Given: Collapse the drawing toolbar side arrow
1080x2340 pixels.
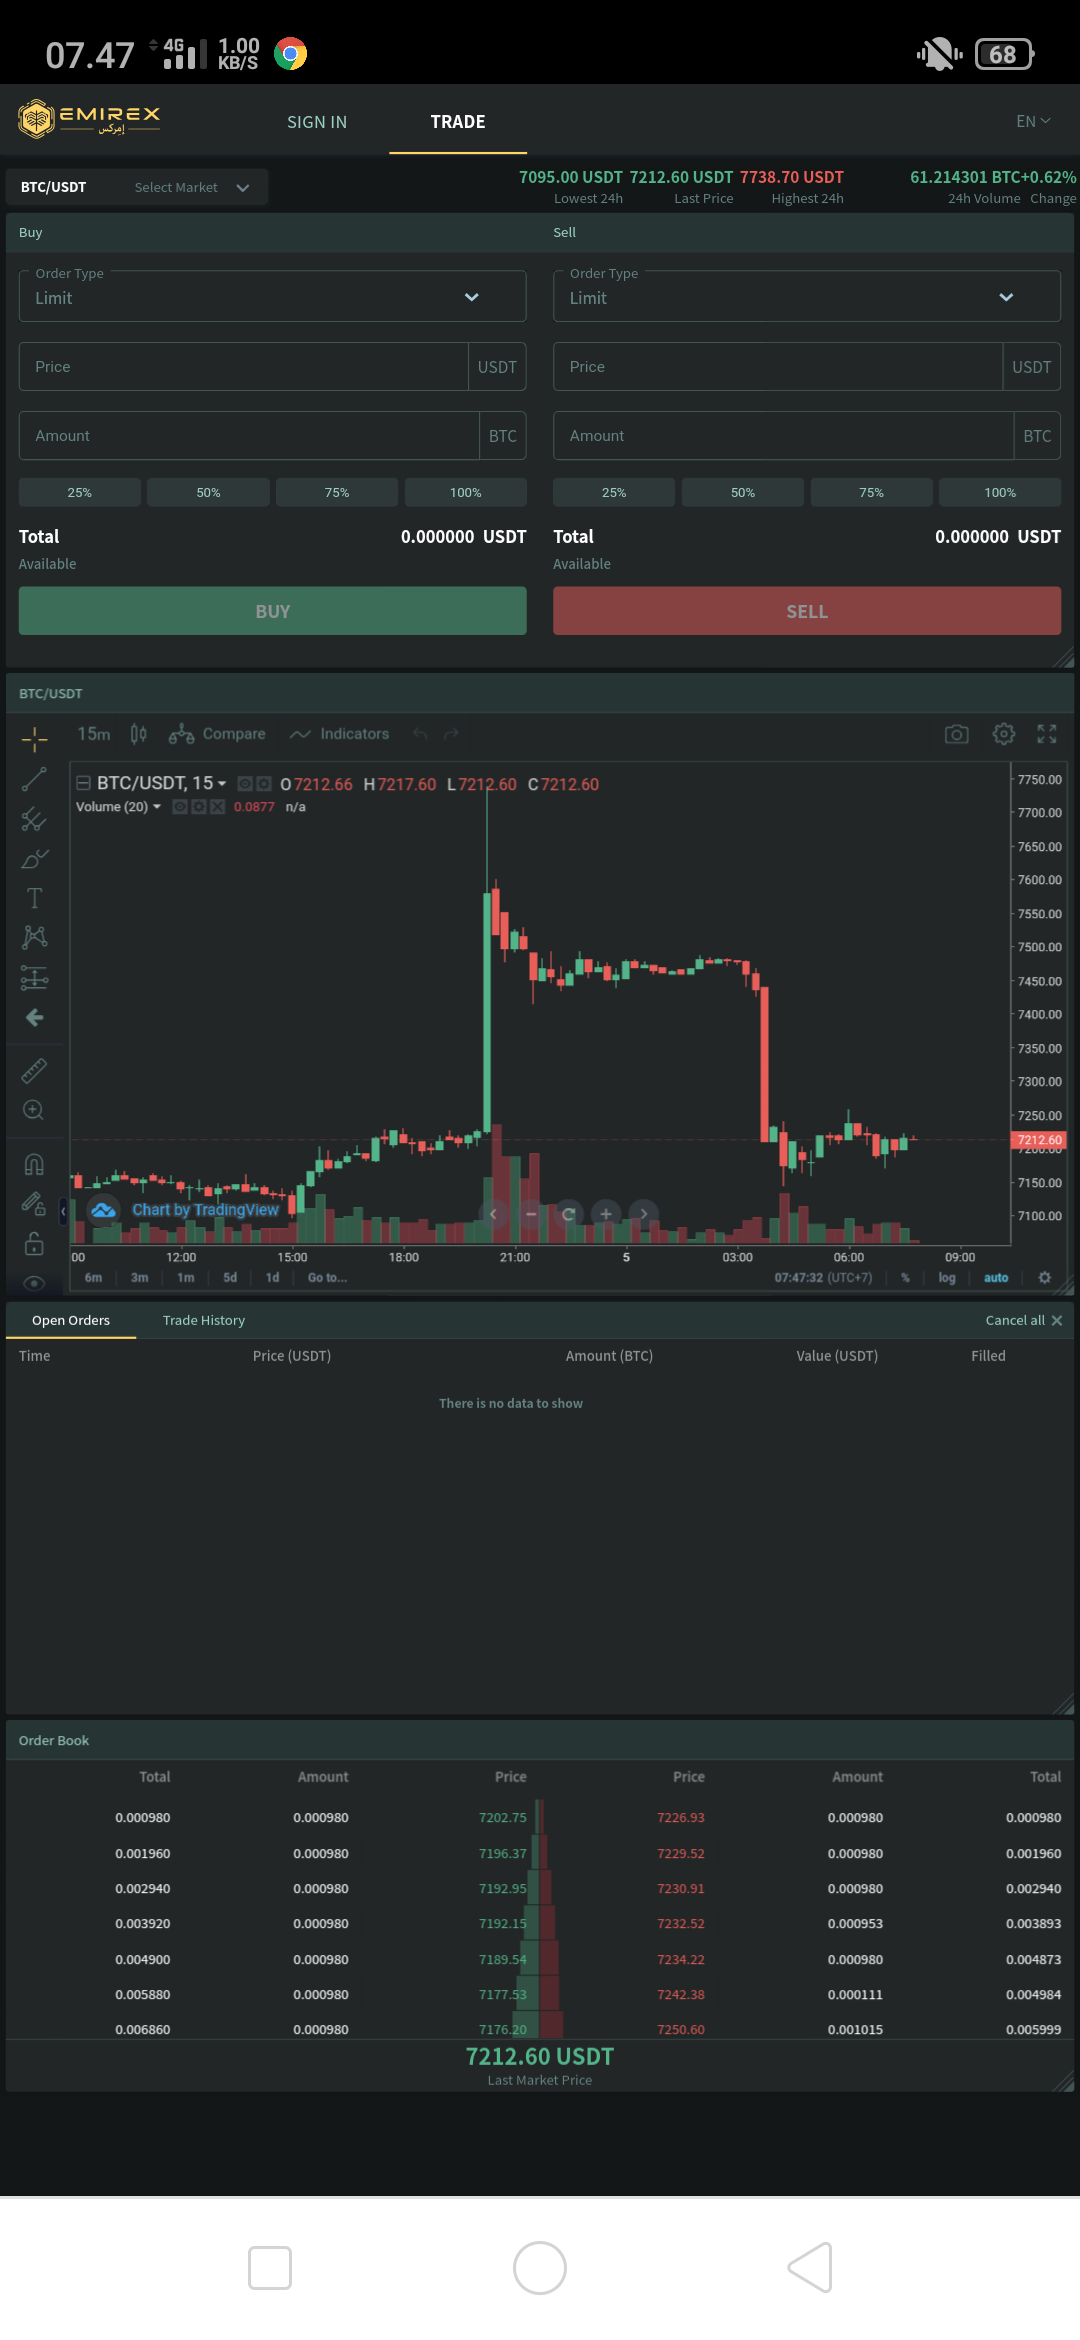Looking at the screenshot, I should [x=63, y=1211].
